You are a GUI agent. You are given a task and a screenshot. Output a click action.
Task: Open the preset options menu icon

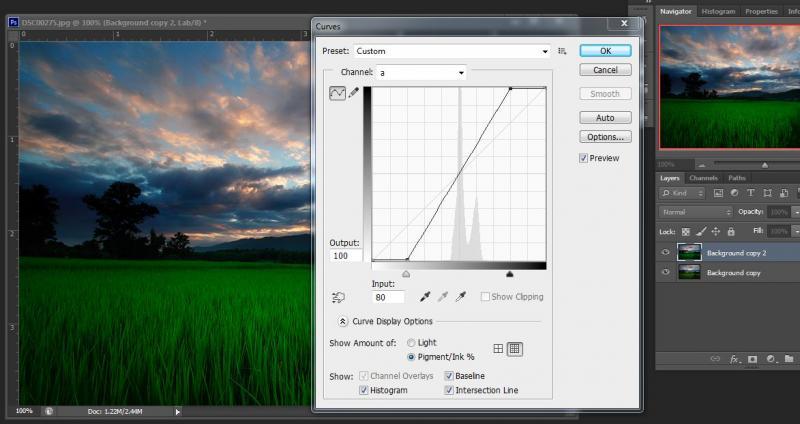563,51
